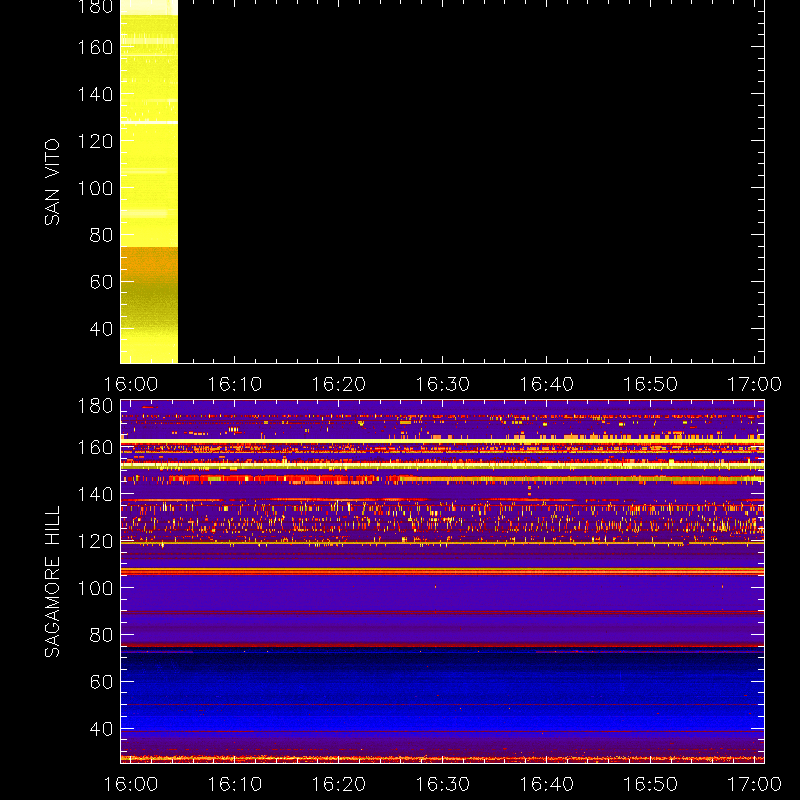Screen dimensions: 800x800
Task: Select the 120 tick label on SAN VITO plot
Action: 95,141
